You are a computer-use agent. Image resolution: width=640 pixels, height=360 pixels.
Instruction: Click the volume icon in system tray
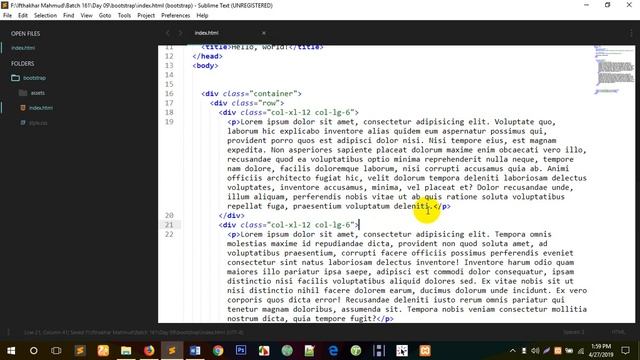(x=535, y=351)
